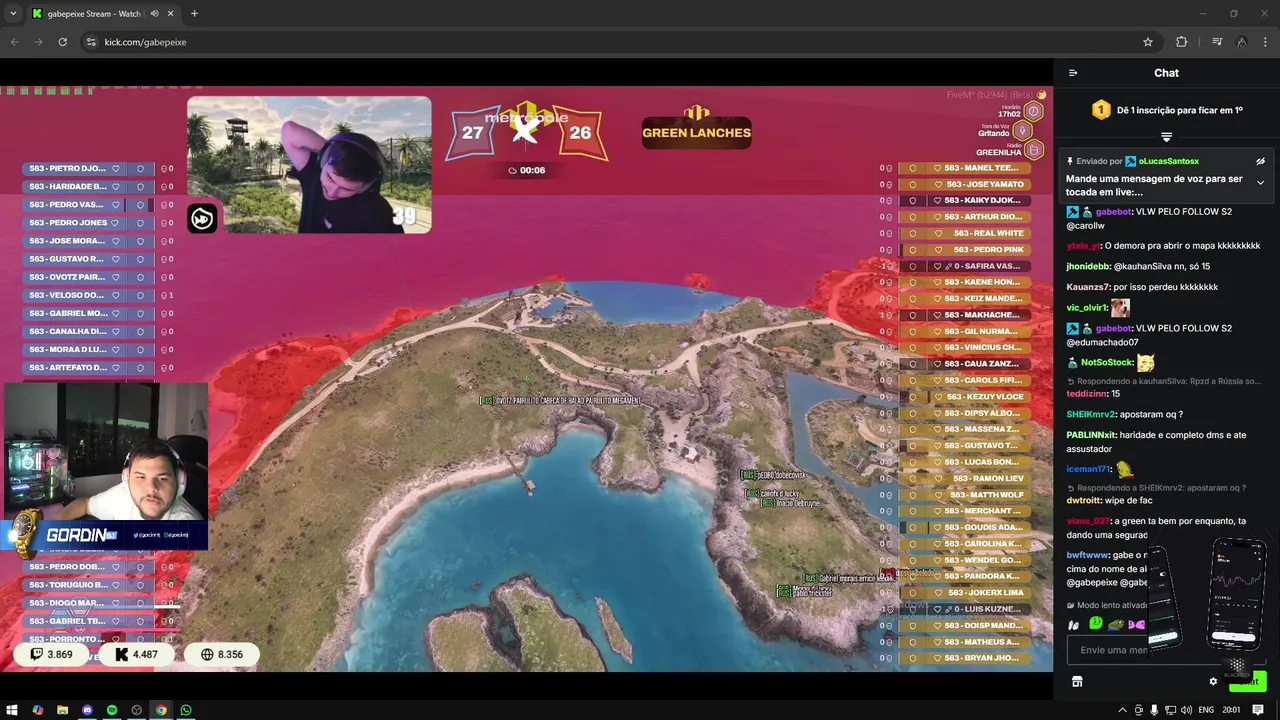1280x720 pixels.
Task: Click the 8.356 globe counter
Action: [222, 655]
